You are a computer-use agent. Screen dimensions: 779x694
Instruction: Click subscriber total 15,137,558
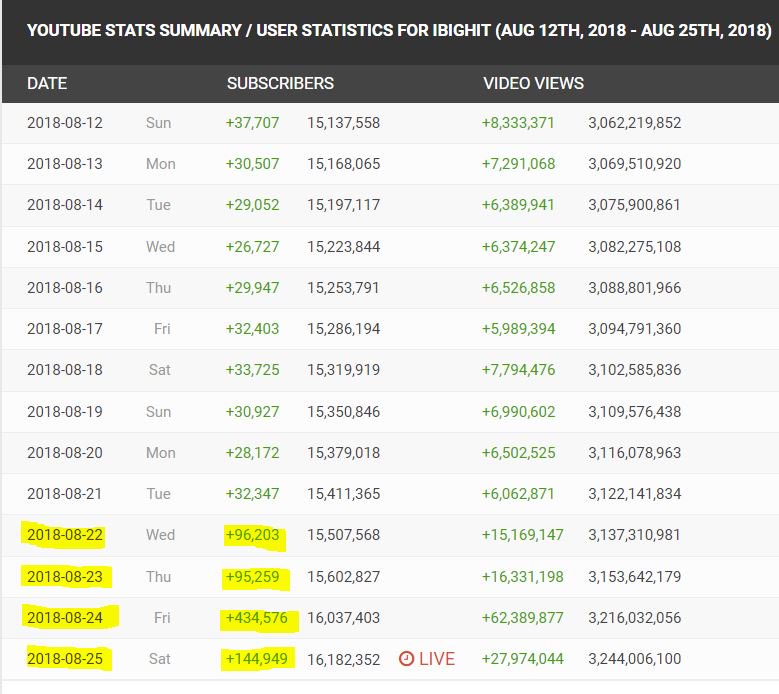(x=343, y=123)
